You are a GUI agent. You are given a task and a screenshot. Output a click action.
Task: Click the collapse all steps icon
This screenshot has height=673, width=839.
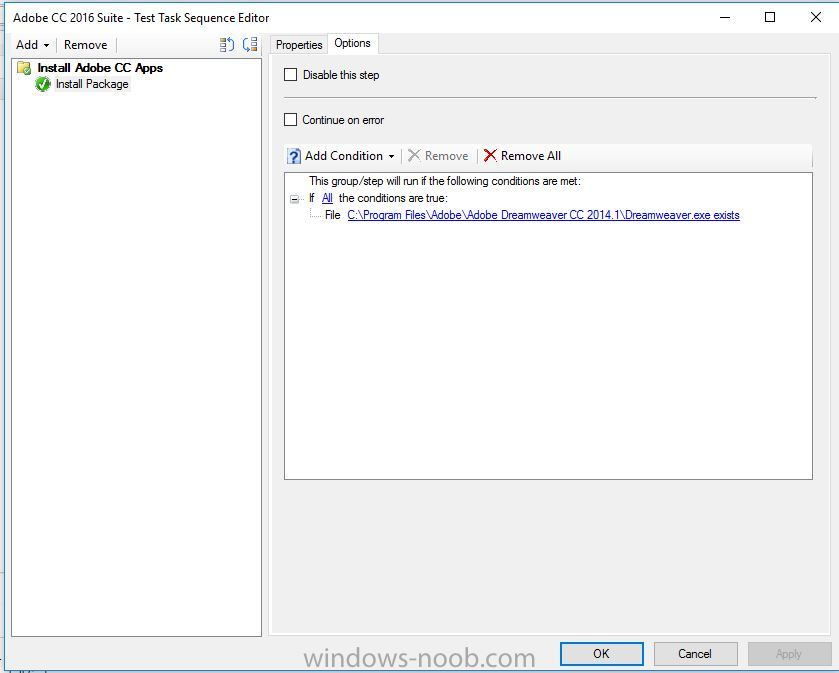(250, 44)
